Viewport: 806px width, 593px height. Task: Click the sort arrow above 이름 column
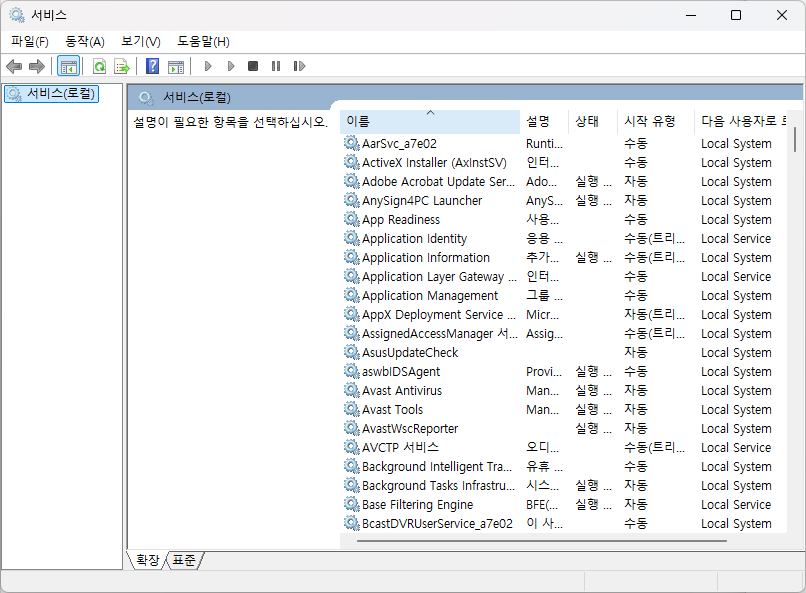[x=431, y=113]
